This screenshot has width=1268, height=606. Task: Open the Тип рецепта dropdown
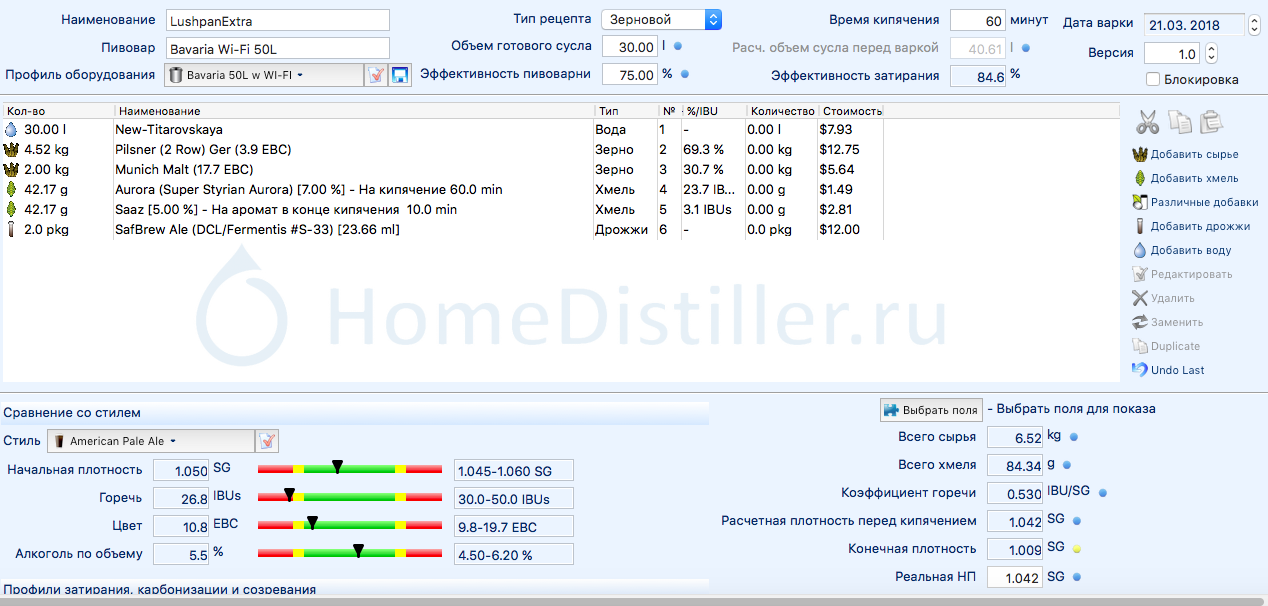pos(661,19)
